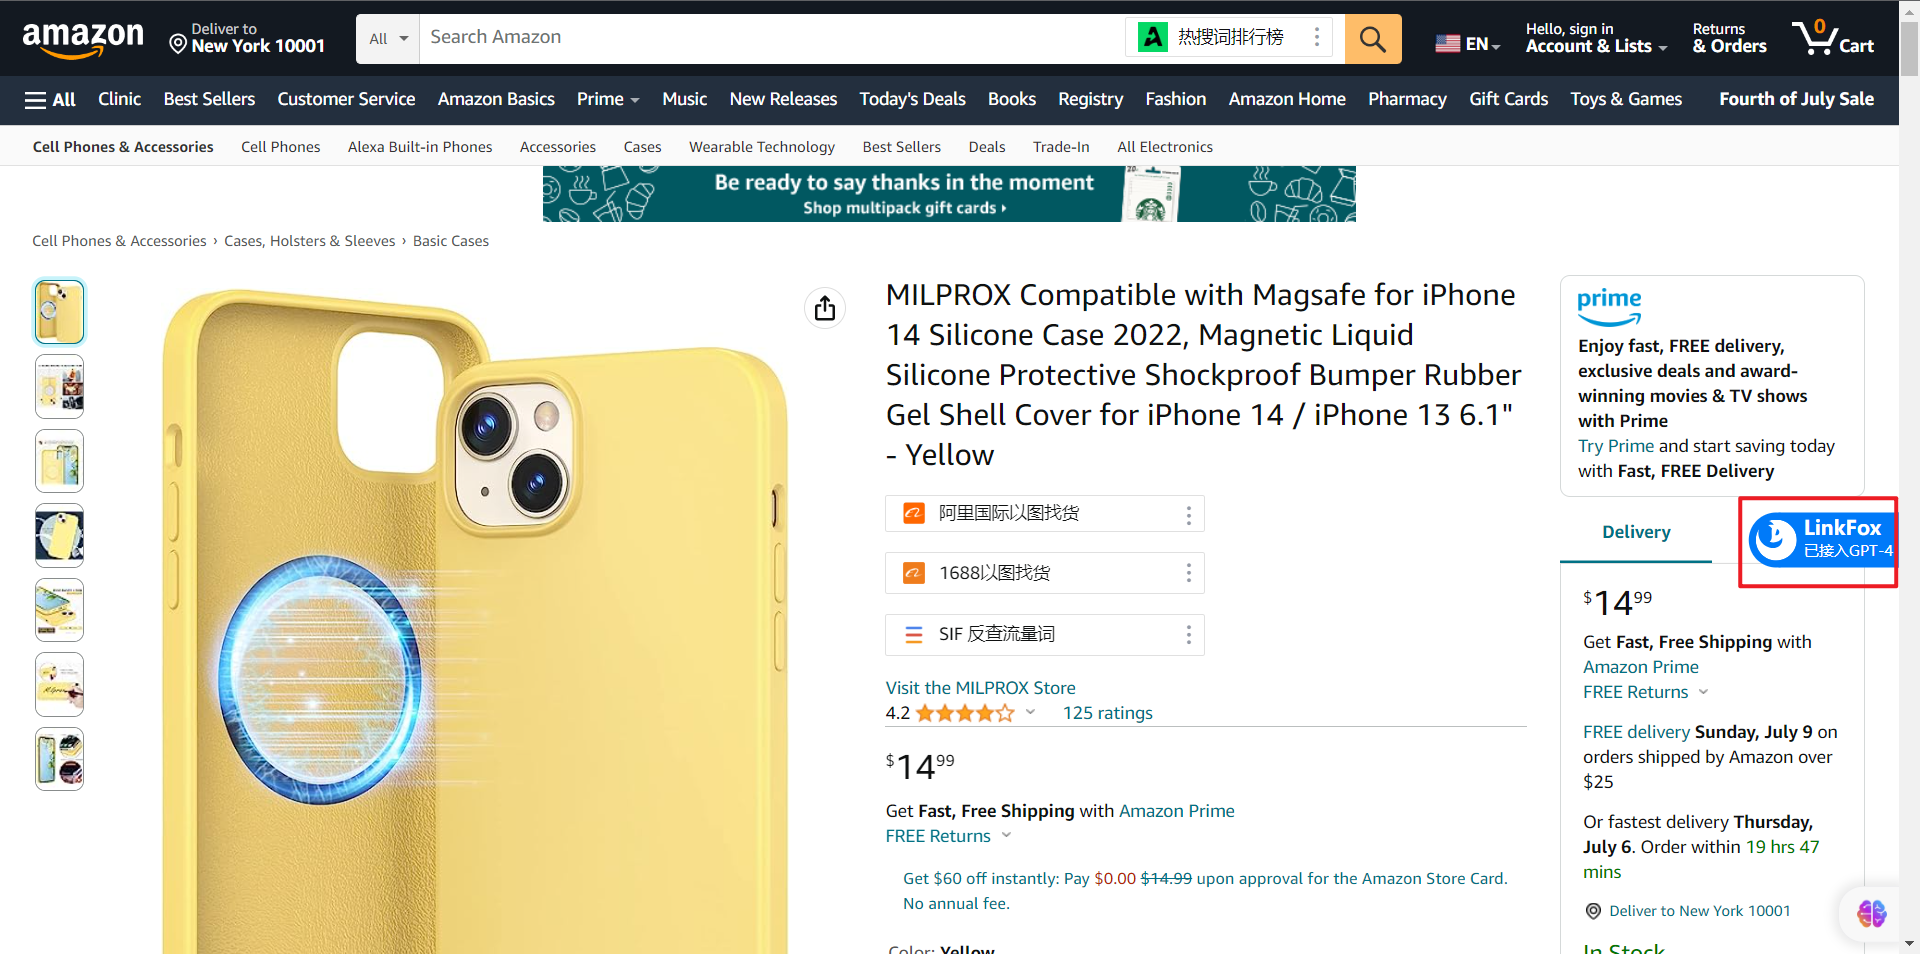This screenshot has height=954, width=1920.
Task: Click the Starbucks gift cards banner
Action: click(x=949, y=194)
